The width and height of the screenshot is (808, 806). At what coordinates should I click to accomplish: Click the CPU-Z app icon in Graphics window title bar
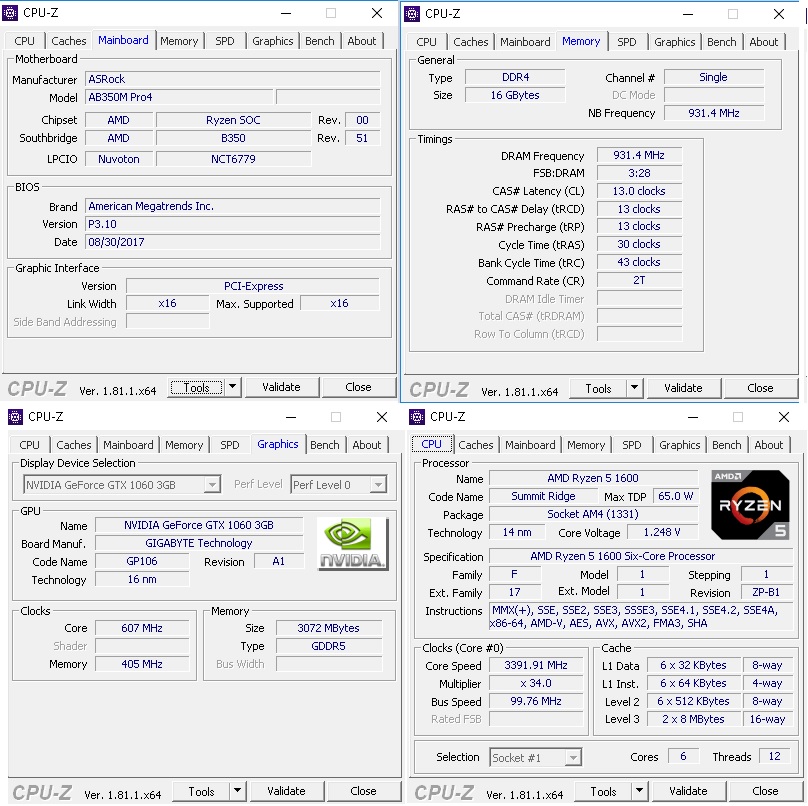point(15,416)
